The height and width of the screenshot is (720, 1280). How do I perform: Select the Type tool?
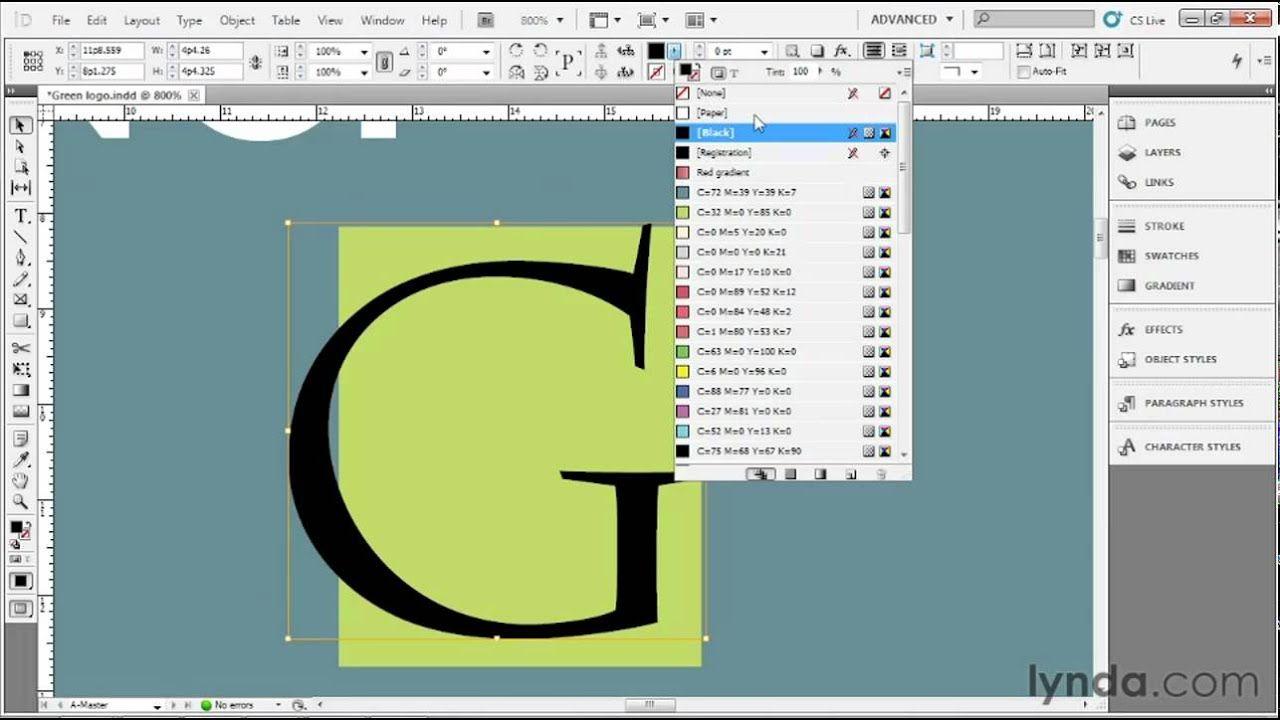point(20,216)
